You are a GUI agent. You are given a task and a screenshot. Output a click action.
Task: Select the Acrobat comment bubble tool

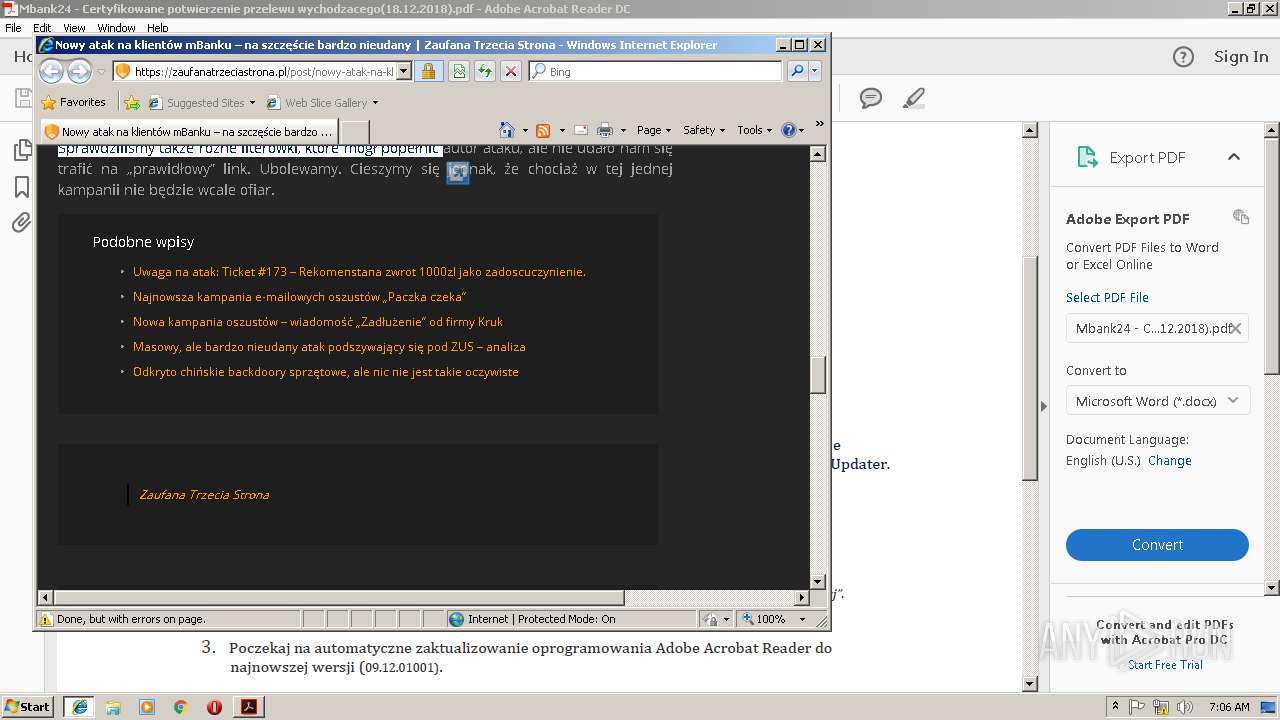pyautogui.click(x=871, y=98)
